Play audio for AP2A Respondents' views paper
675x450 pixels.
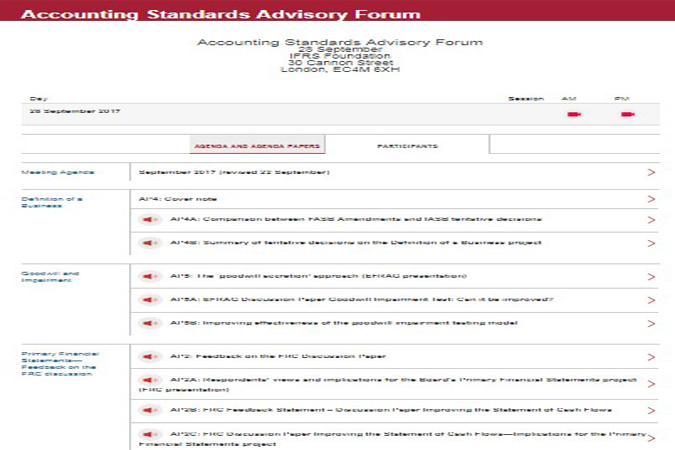tap(150, 380)
